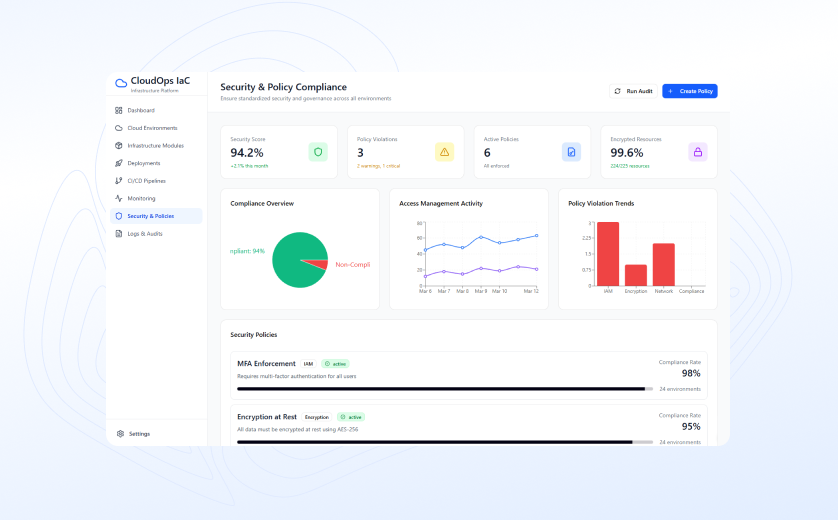Open Cloud Environments from the sidebar
The height and width of the screenshot is (520, 838).
click(152, 128)
